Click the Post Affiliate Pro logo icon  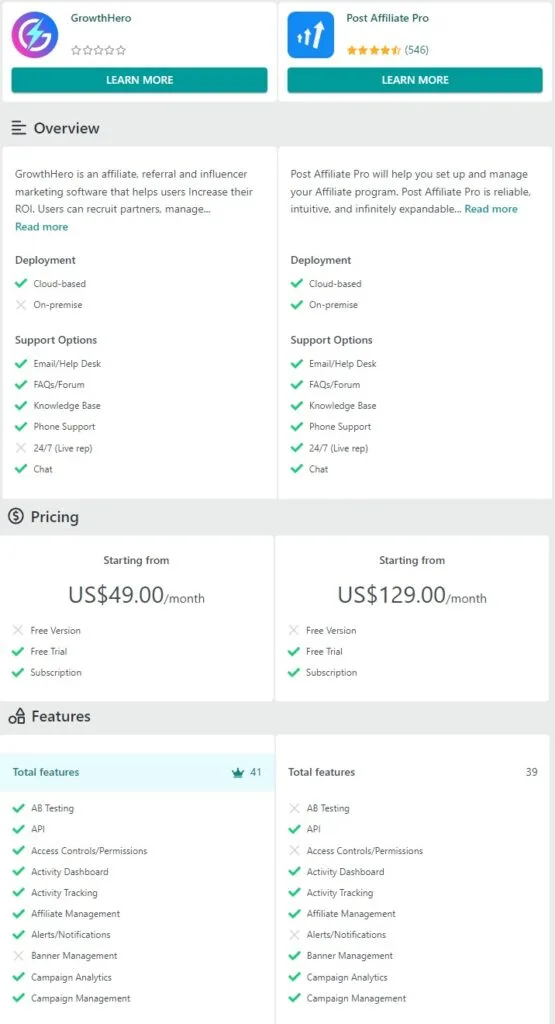click(x=311, y=35)
